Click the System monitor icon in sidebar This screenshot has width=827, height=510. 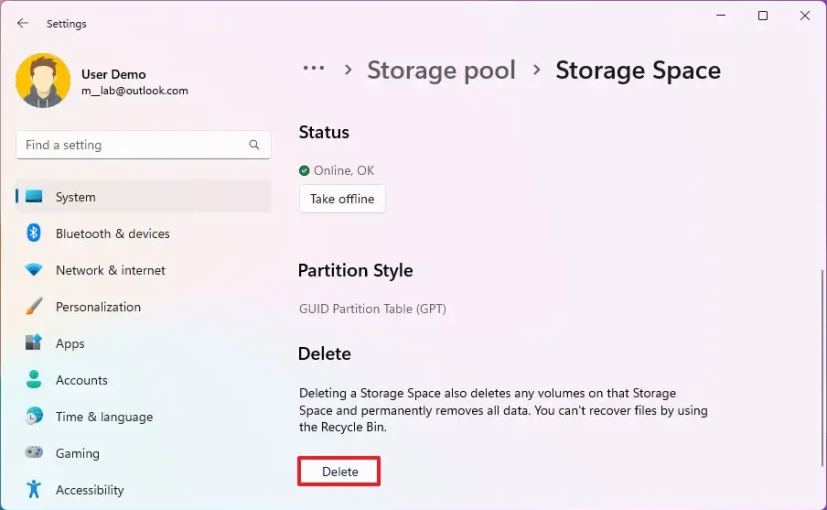click(35, 197)
